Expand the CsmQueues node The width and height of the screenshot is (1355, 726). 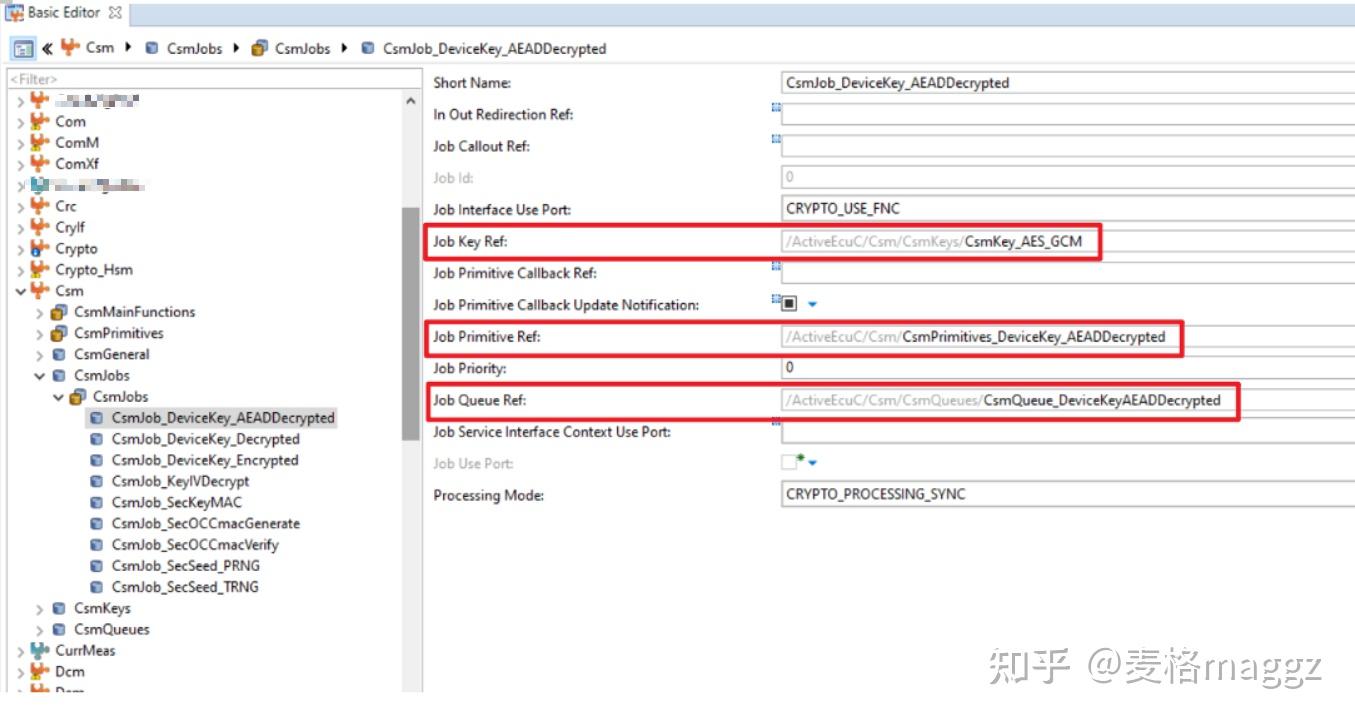coord(40,630)
